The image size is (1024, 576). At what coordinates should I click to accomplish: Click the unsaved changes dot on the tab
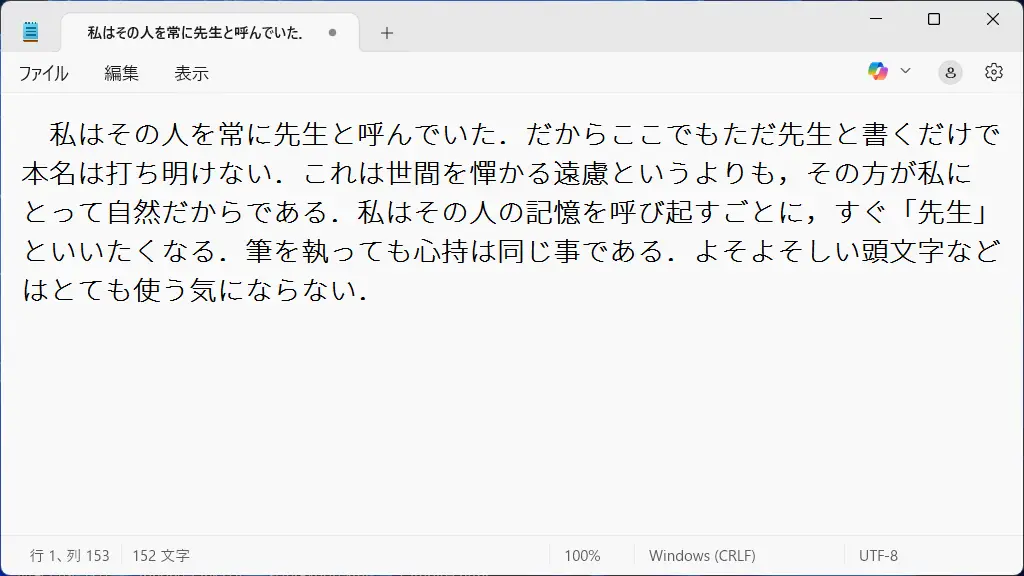click(330, 32)
